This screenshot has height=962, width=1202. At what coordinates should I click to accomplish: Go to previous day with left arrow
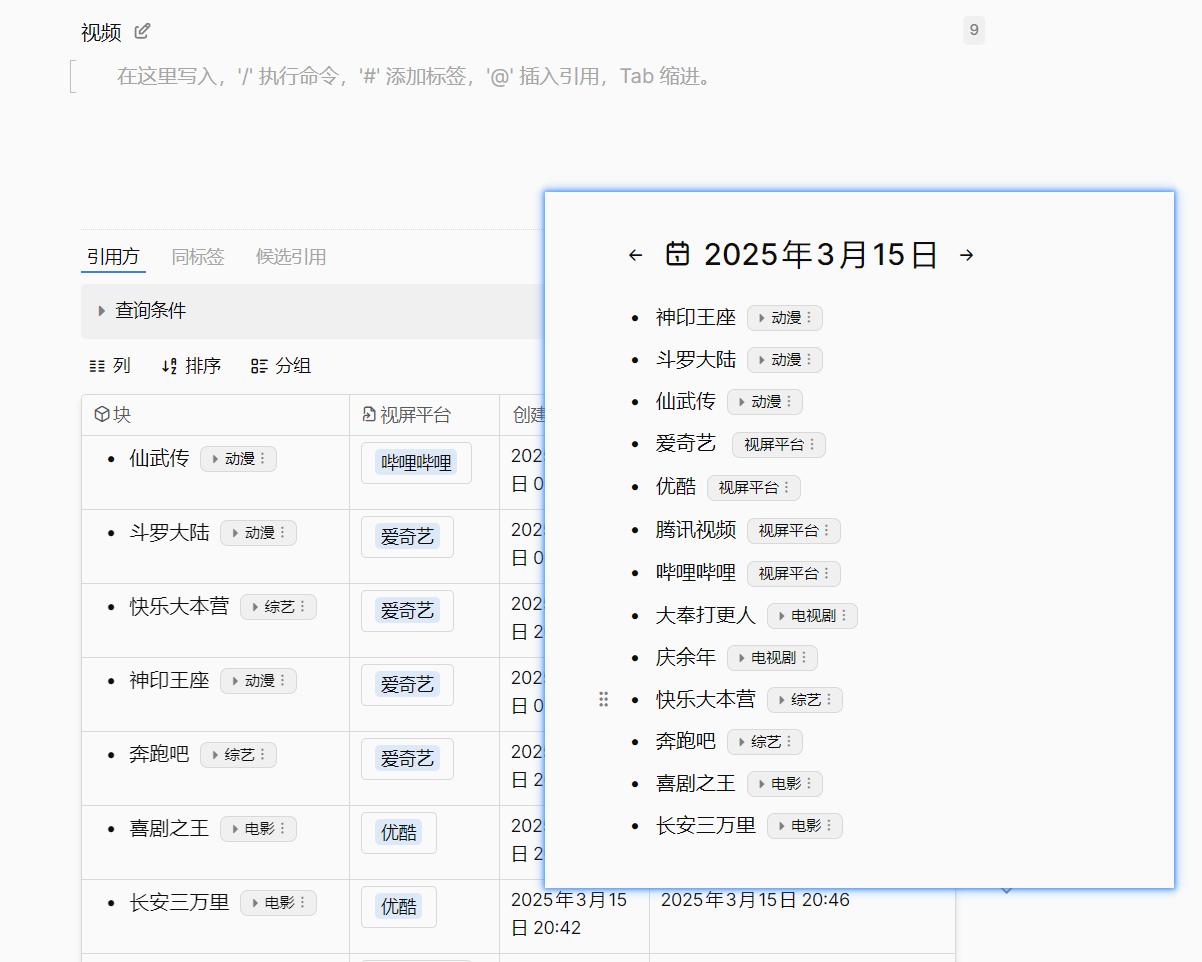click(635, 255)
